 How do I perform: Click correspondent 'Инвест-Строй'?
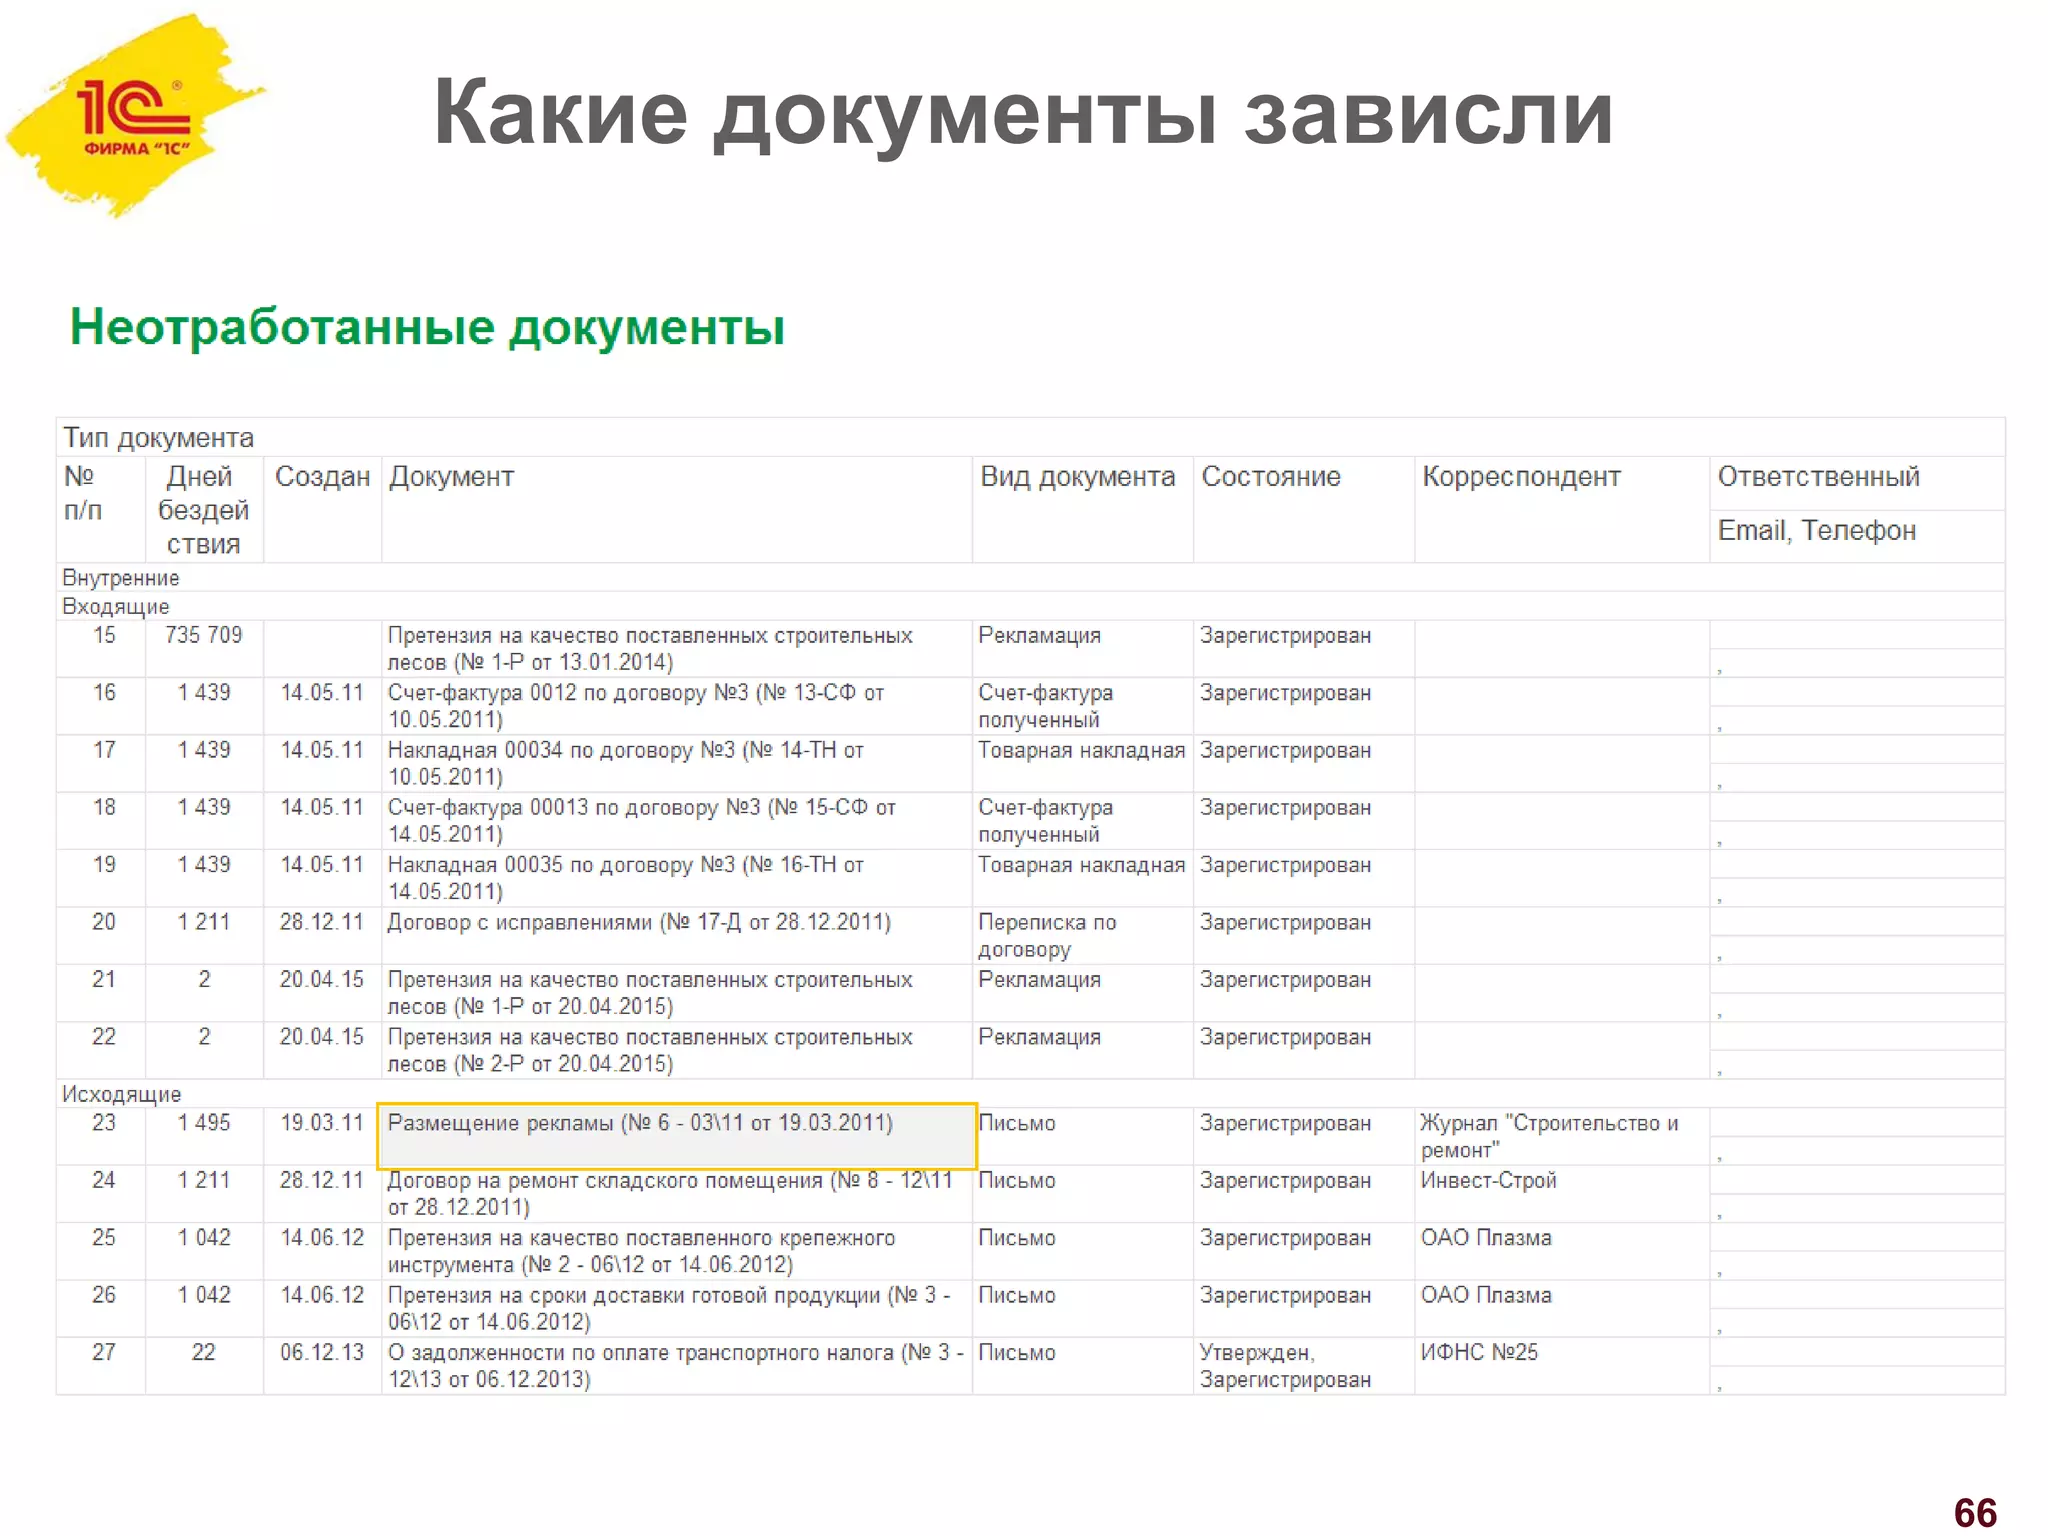(1489, 1181)
